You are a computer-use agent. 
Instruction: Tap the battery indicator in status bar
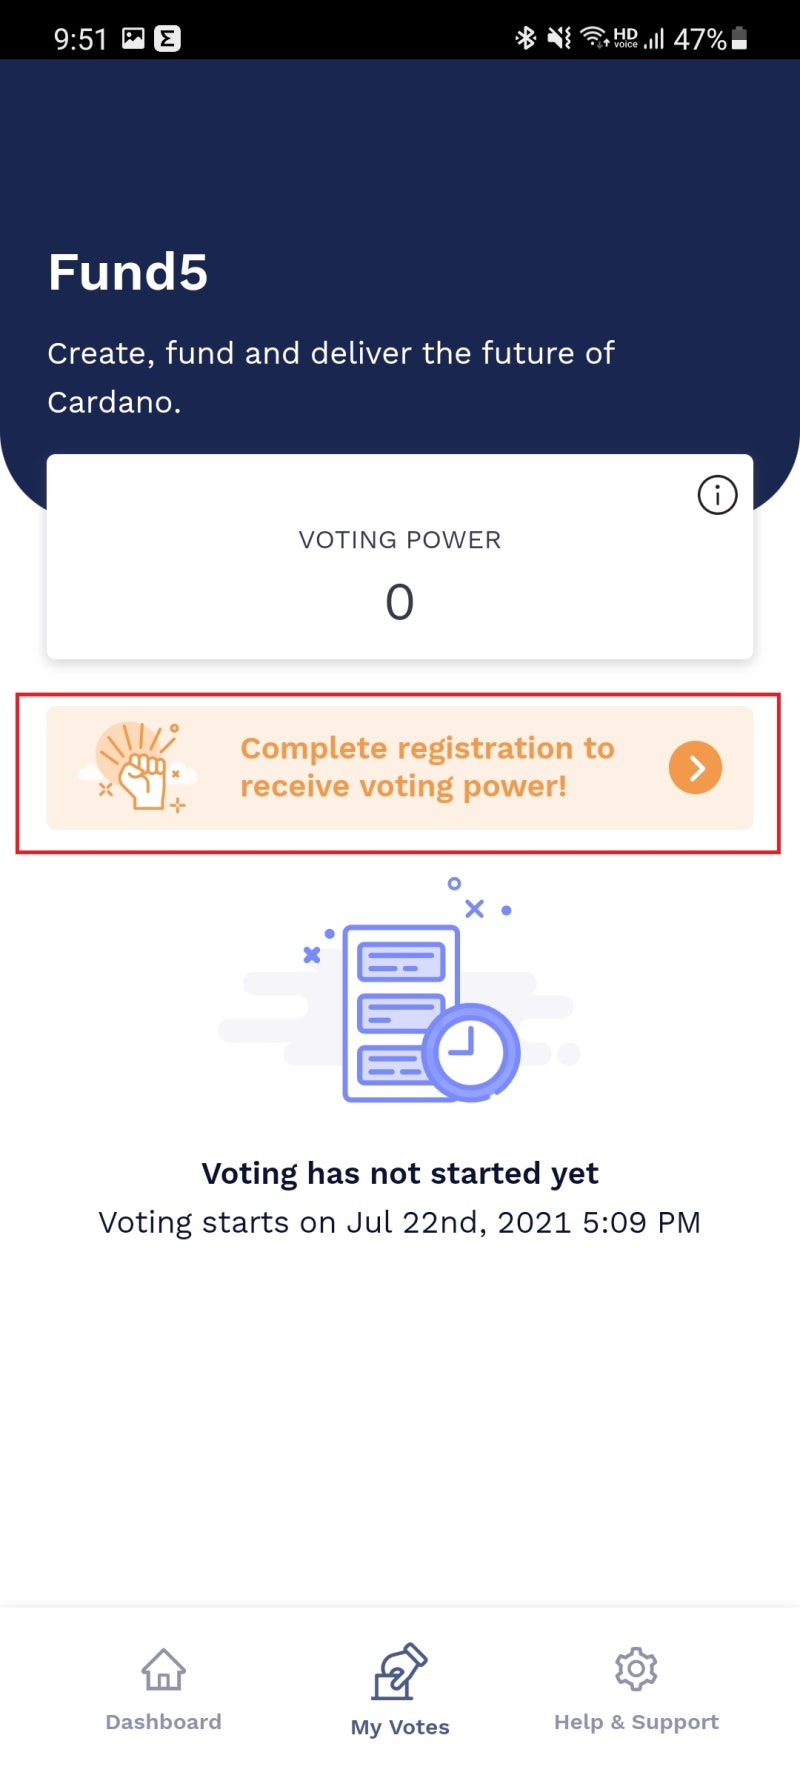(x=740, y=38)
